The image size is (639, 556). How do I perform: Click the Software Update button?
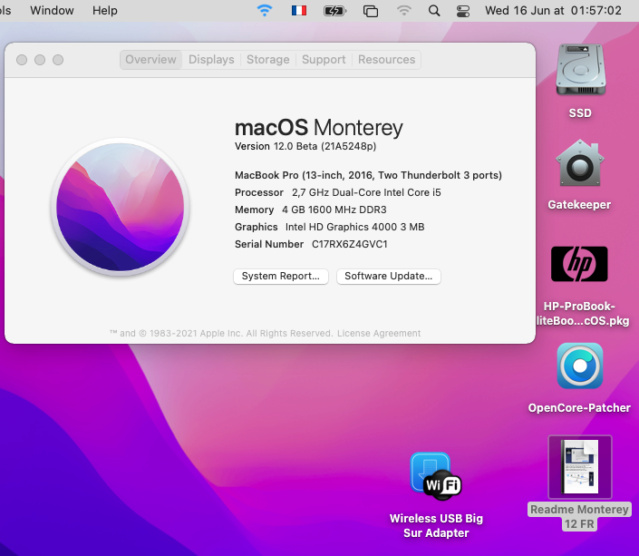(388, 276)
